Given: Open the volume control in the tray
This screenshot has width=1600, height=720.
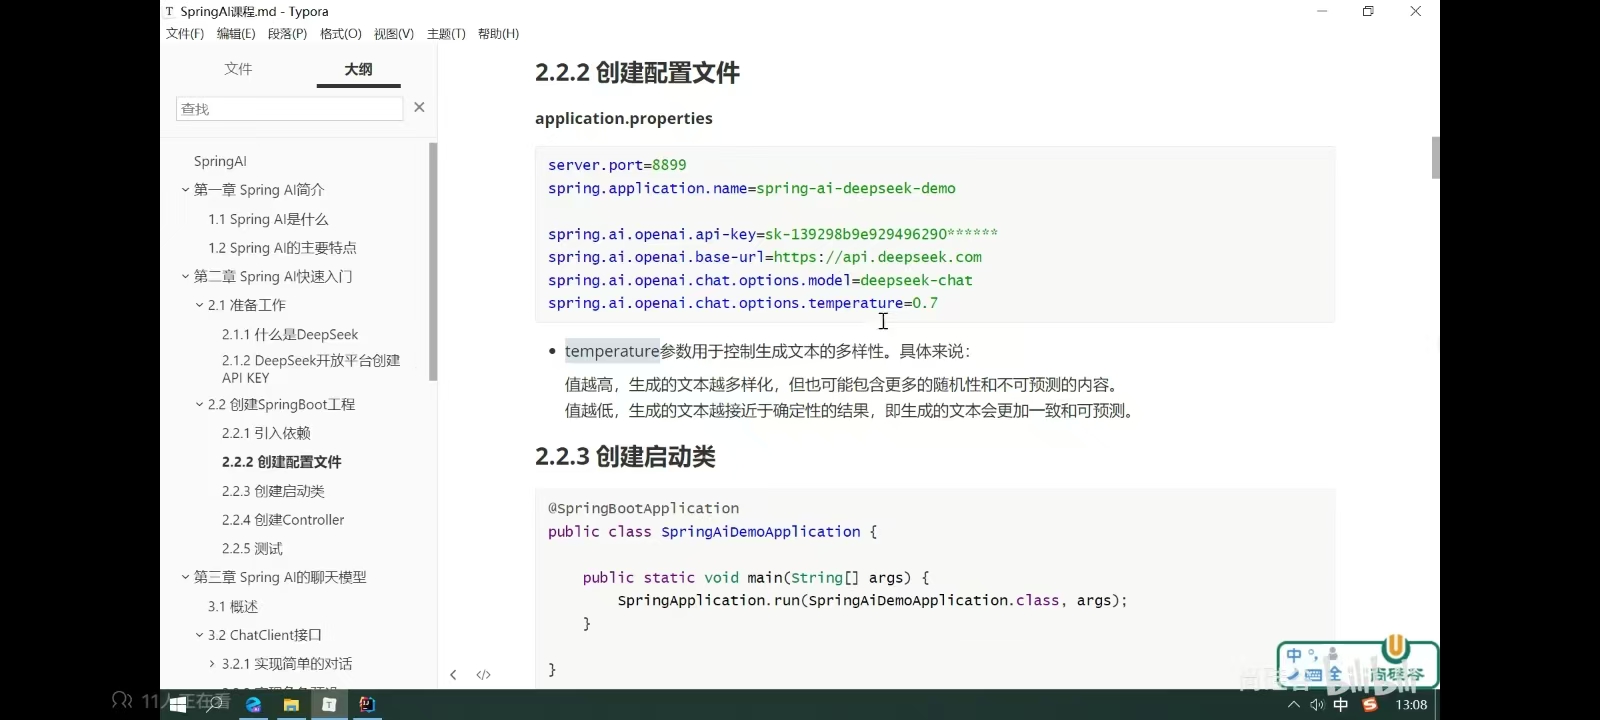Looking at the screenshot, I should click(1317, 705).
